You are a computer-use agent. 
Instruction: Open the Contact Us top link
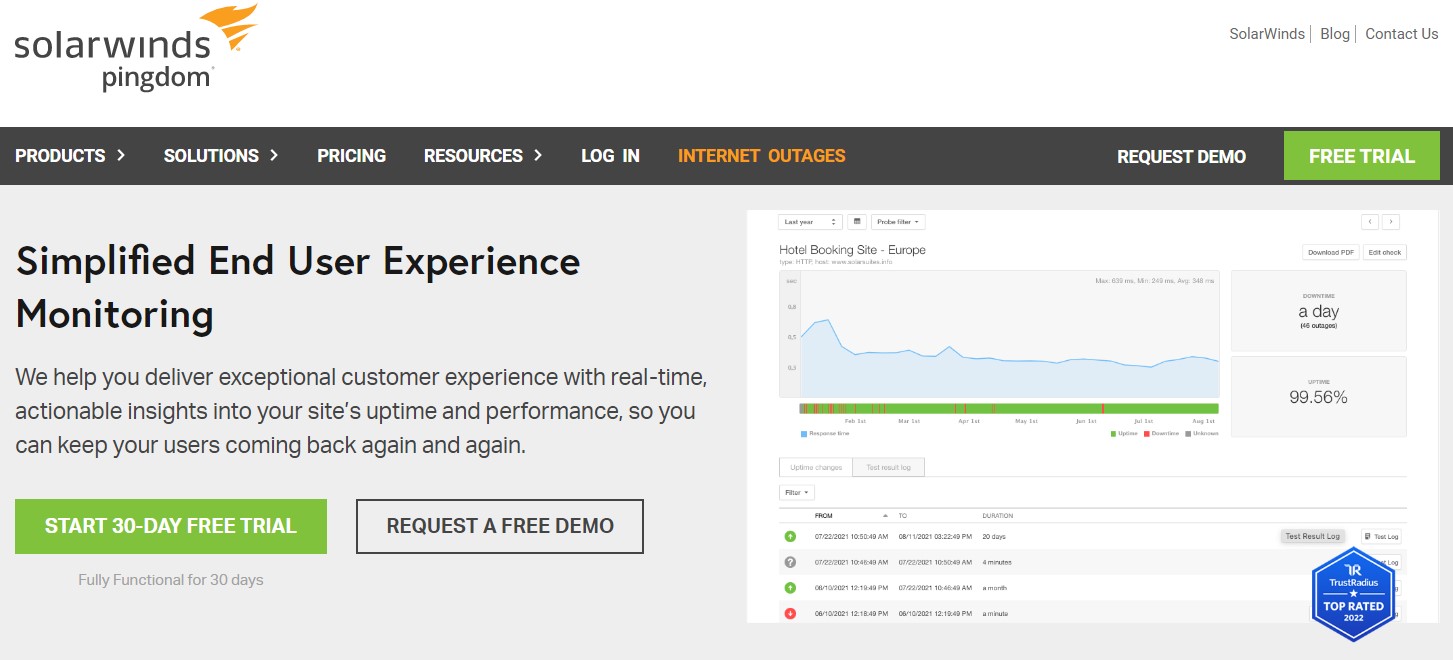click(1401, 34)
